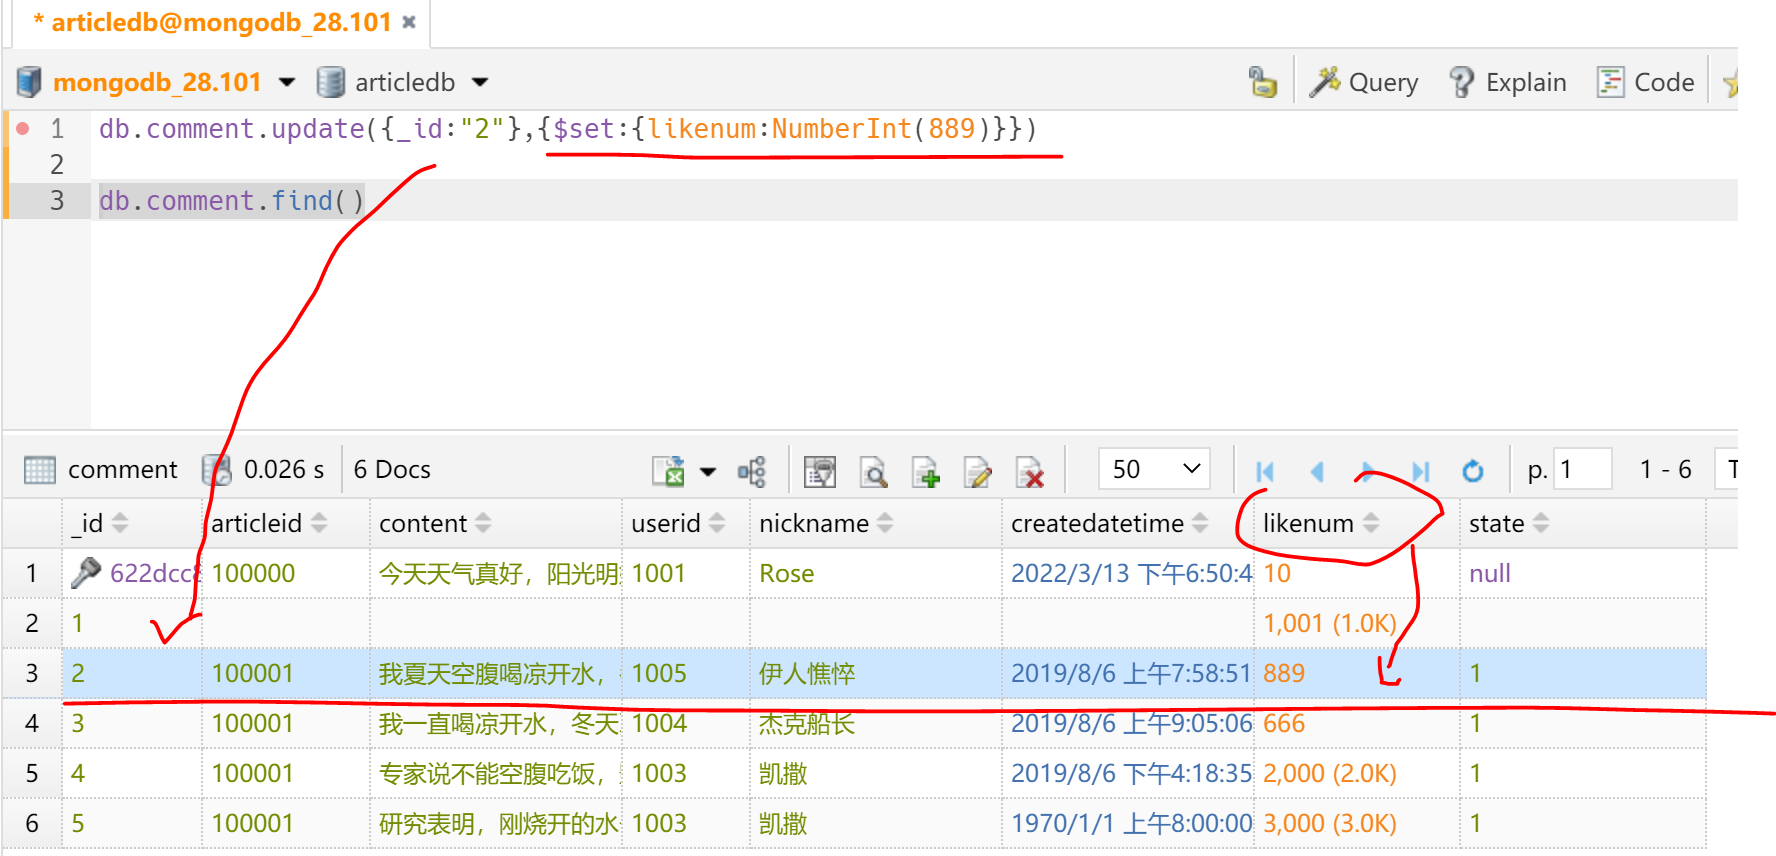Click the delete document icon
The width and height of the screenshot is (1776, 856).
[1029, 471]
